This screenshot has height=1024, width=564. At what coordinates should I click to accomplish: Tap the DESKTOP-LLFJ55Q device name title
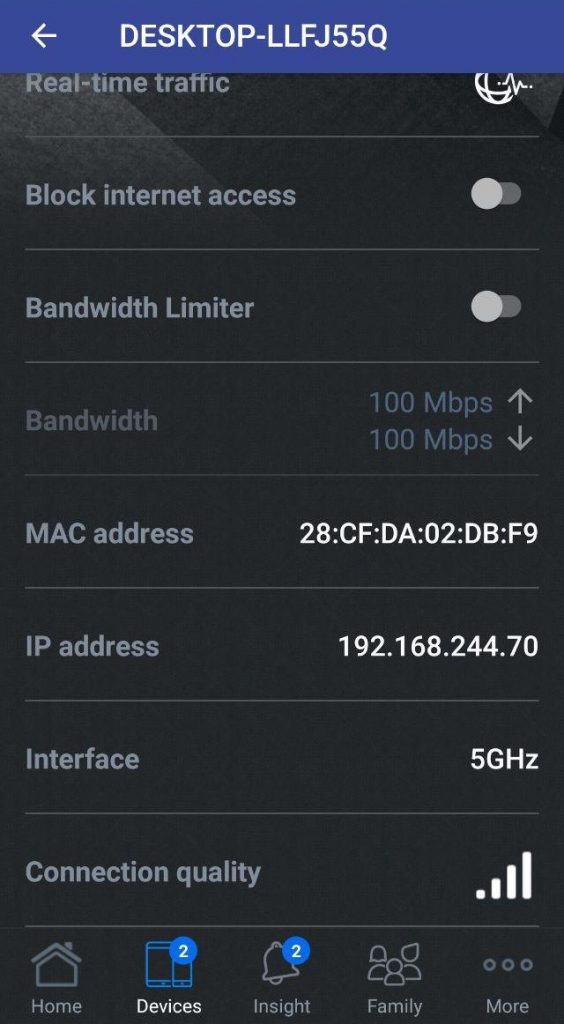[x=253, y=37]
